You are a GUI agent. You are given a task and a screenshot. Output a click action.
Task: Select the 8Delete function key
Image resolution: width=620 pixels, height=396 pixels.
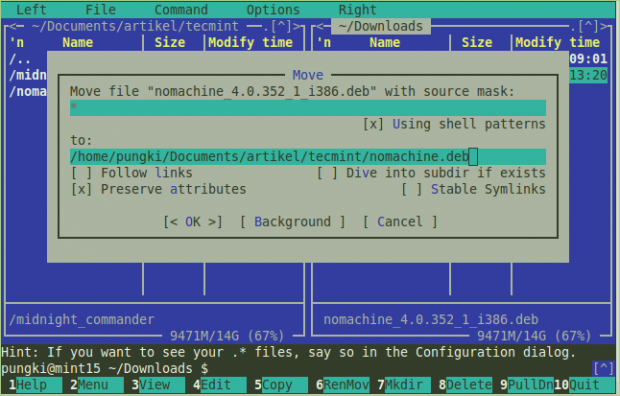click(x=465, y=385)
